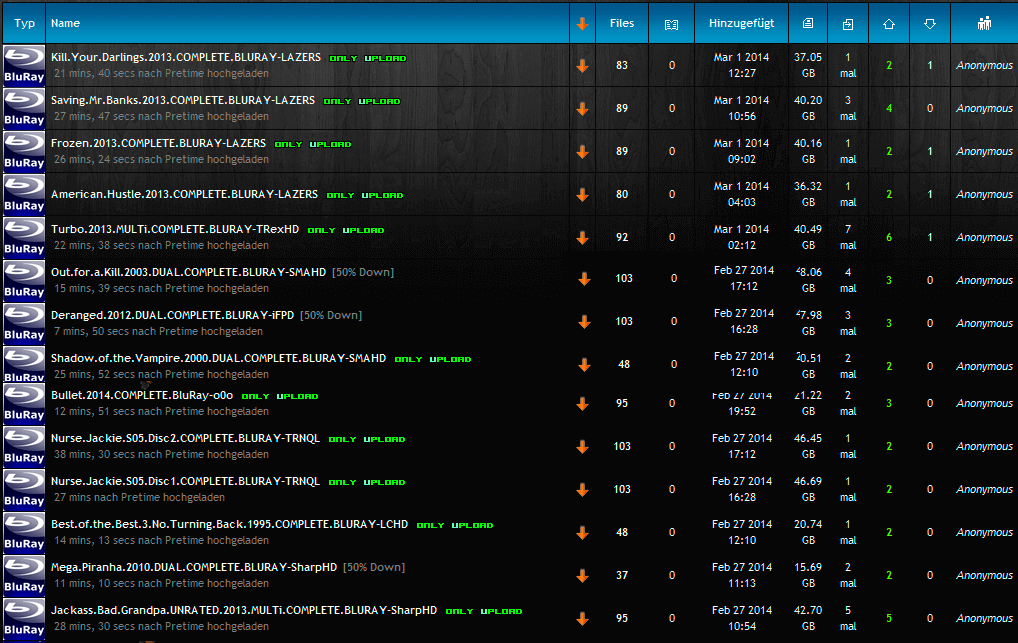Open Out.for.a.Kill.2003.DUAL torrent link
The image size is (1018, 643).
click(188, 272)
